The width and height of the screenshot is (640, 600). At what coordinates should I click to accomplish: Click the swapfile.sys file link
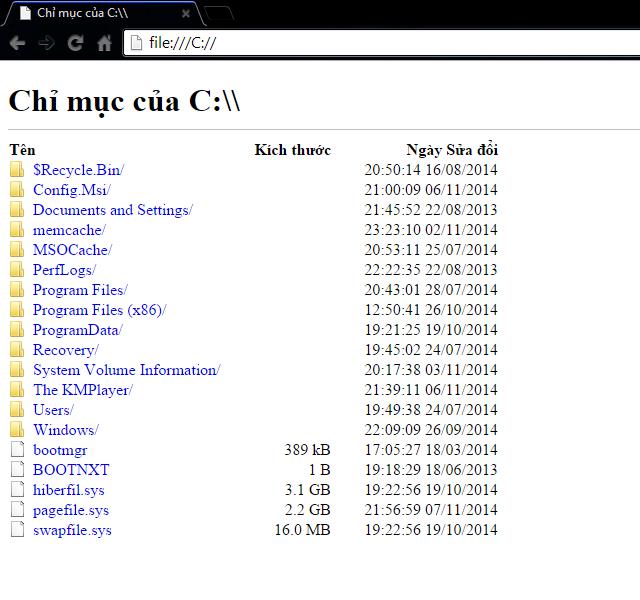click(72, 530)
